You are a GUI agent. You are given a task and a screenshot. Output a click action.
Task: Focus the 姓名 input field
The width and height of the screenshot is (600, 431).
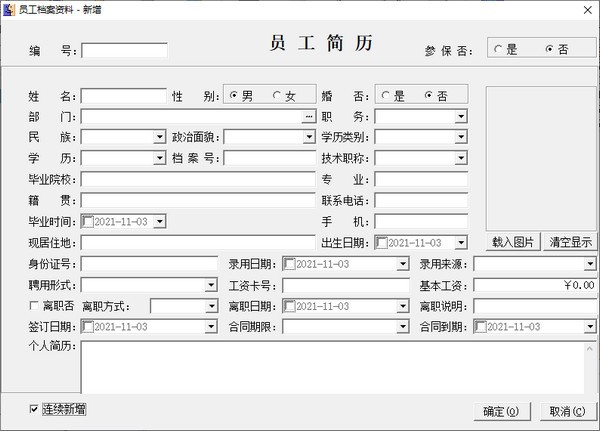[x=123, y=96]
